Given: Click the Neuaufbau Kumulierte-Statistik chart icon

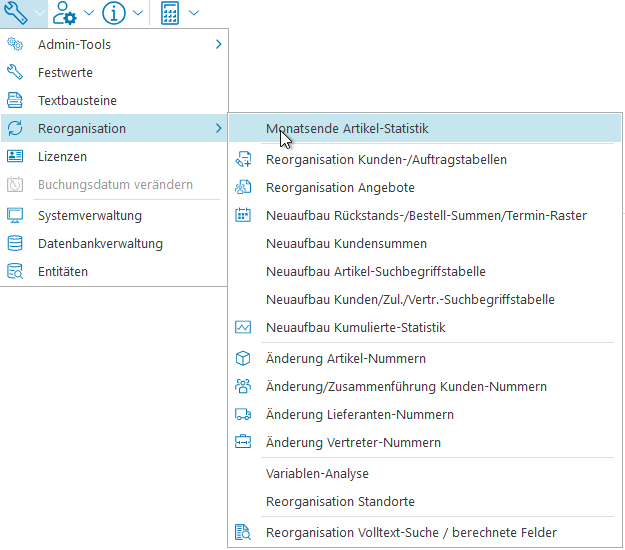Looking at the screenshot, I should point(243,327).
